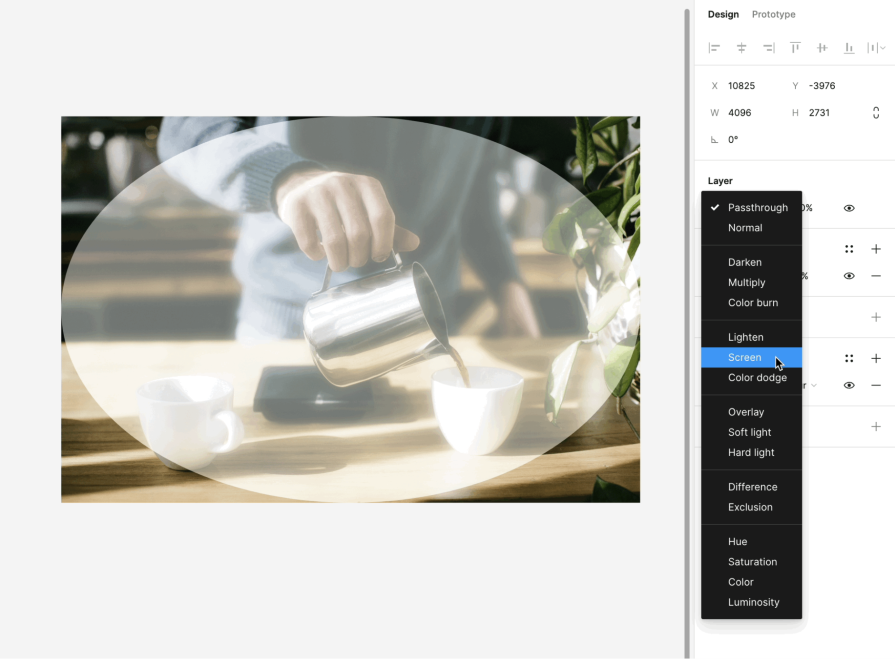Image resolution: width=895 pixels, height=659 pixels.
Task: Toggle the stroke's visibility eye
Action: click(x=848, y=385)
